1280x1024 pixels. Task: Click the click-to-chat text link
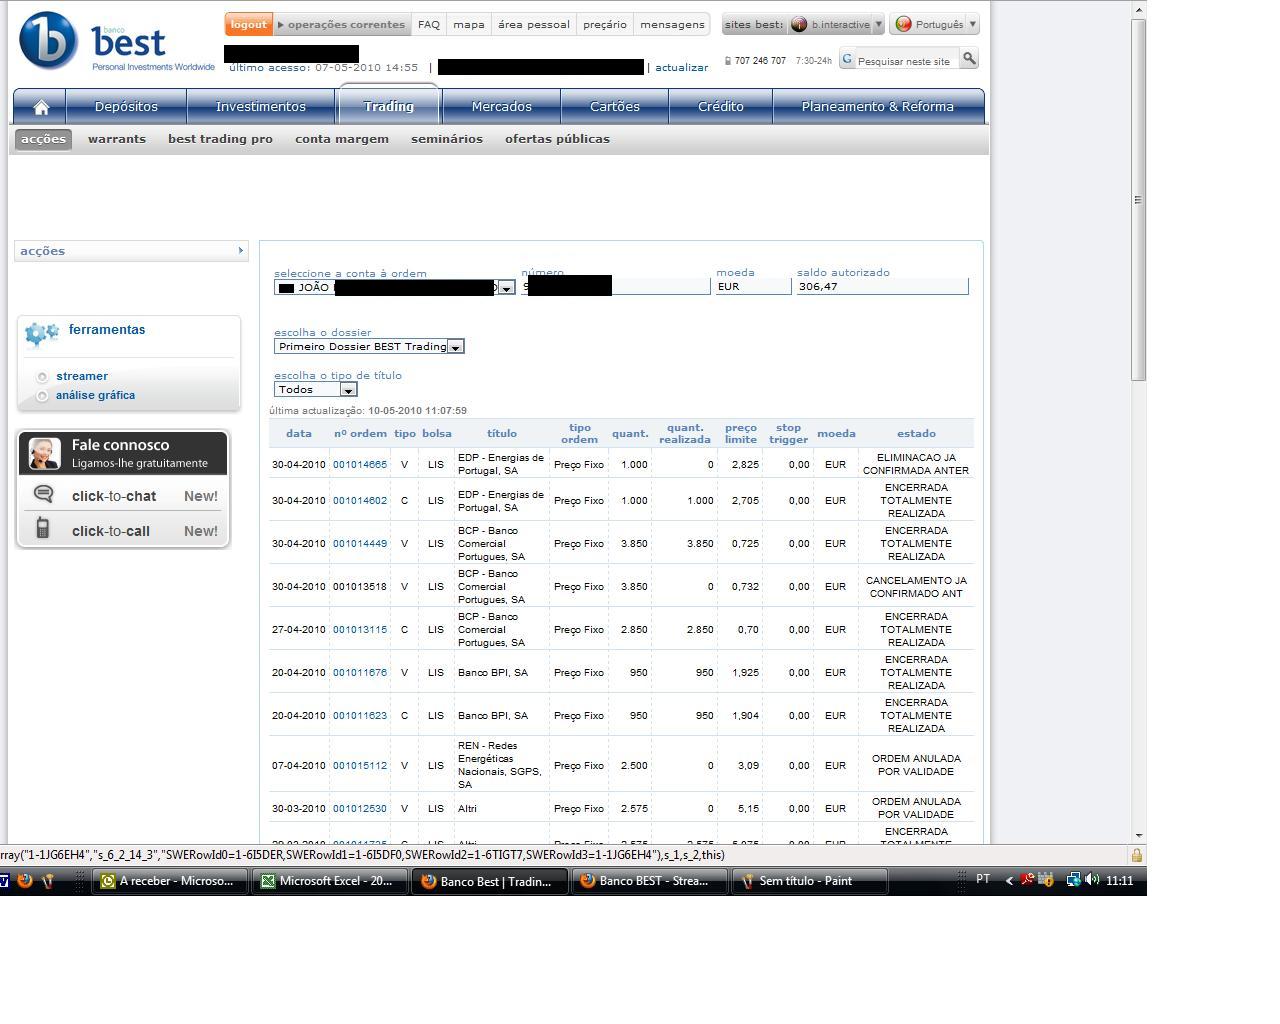point(114,496)
